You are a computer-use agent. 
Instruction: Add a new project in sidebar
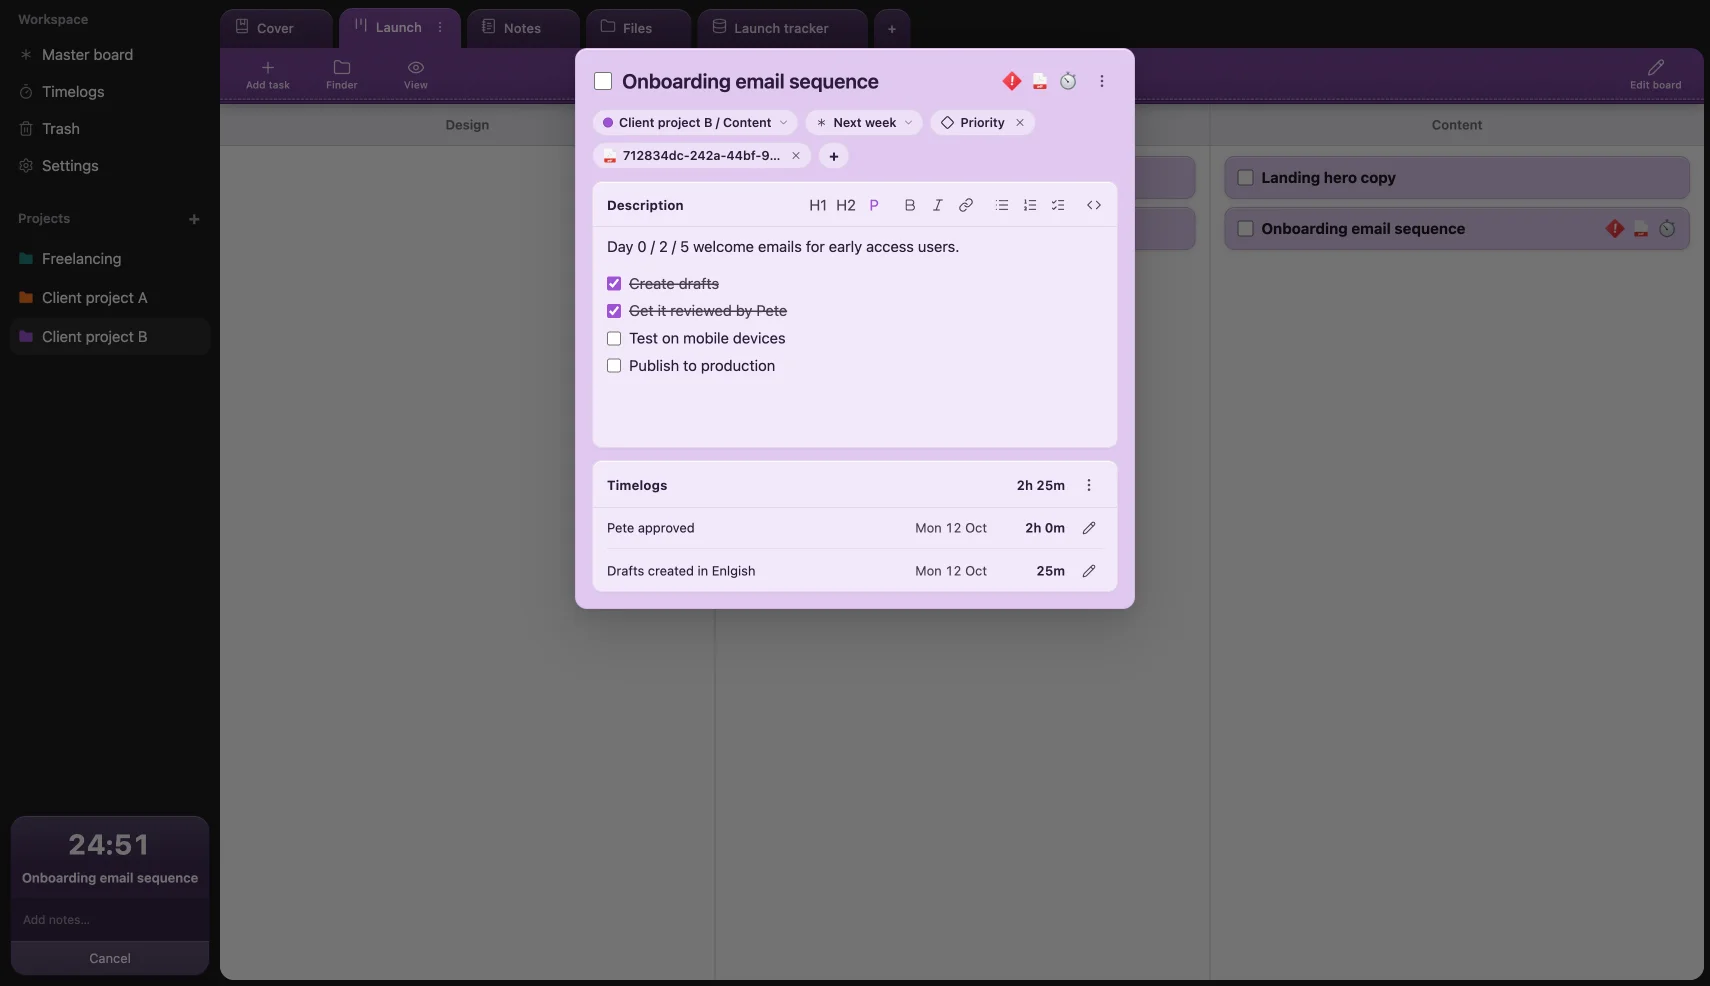194,219
